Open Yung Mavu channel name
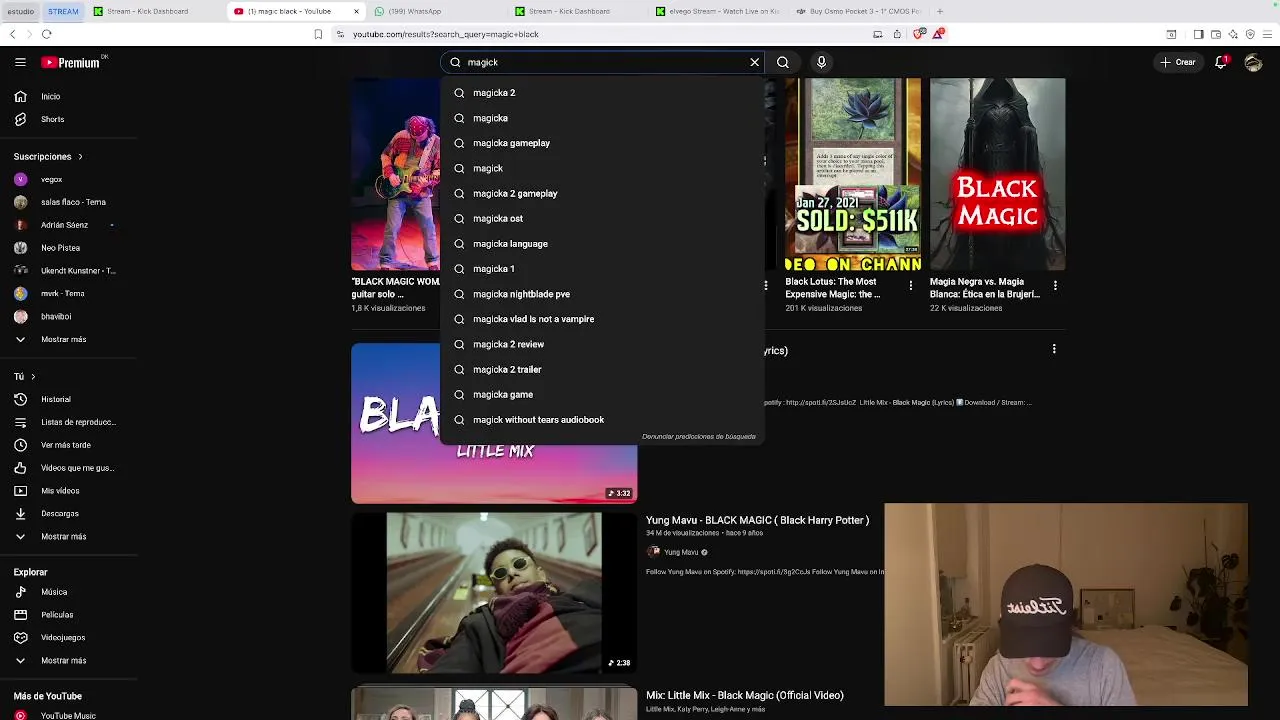This screenshot has height=720, width=1280. [681, 552]
